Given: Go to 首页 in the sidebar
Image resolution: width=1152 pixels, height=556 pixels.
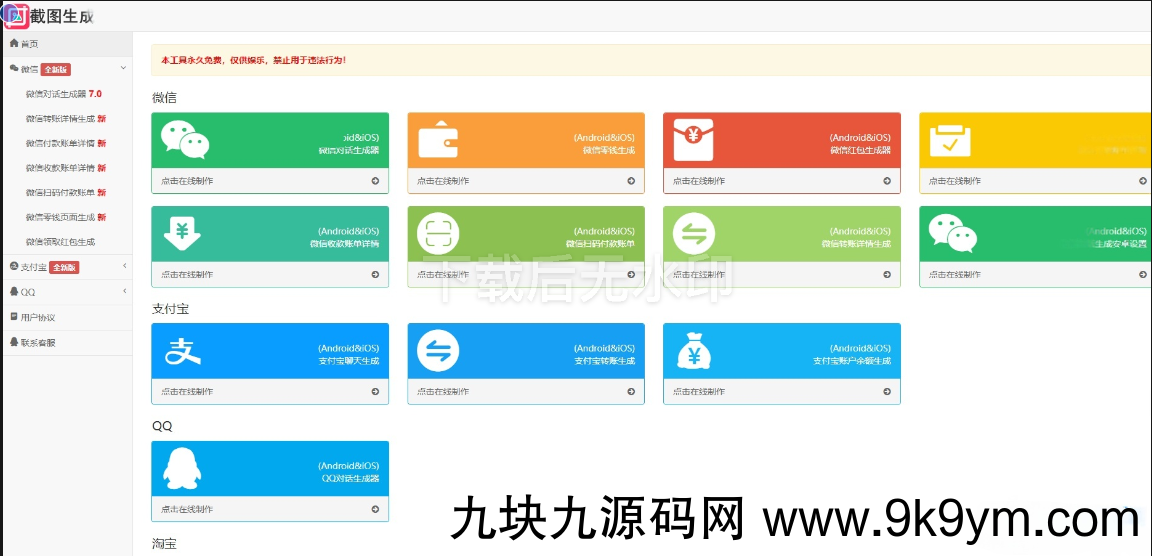Looking at the screenshot, I should point(29,44).
